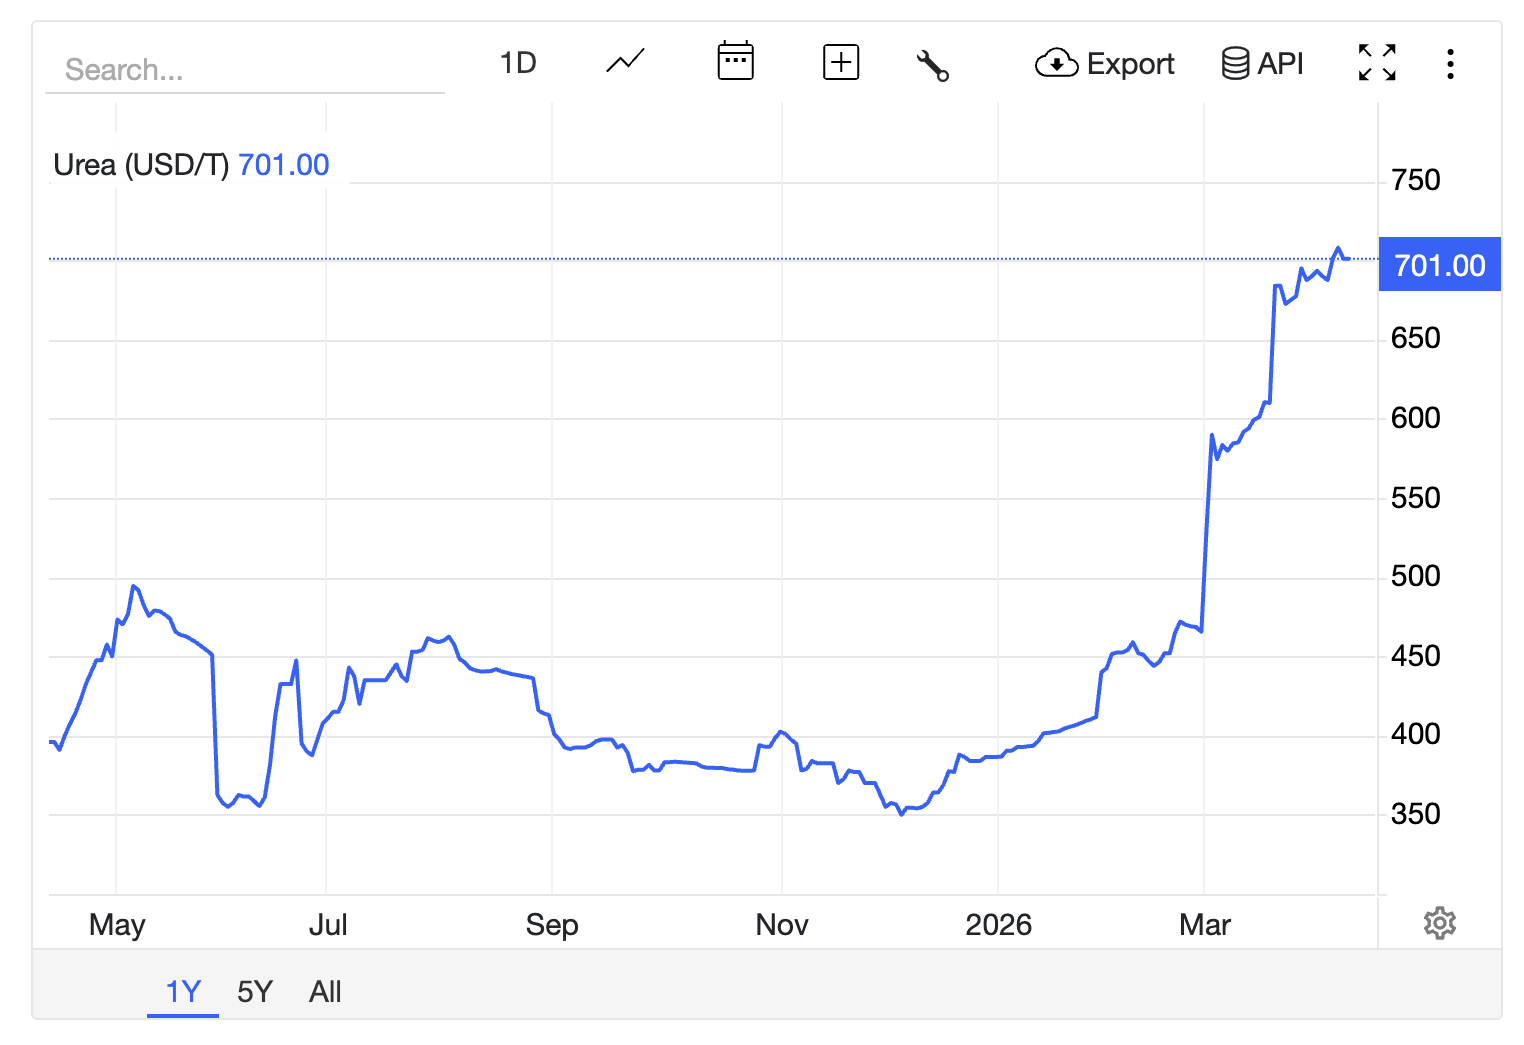Open the 1D interval dropdown

point(518,63)
